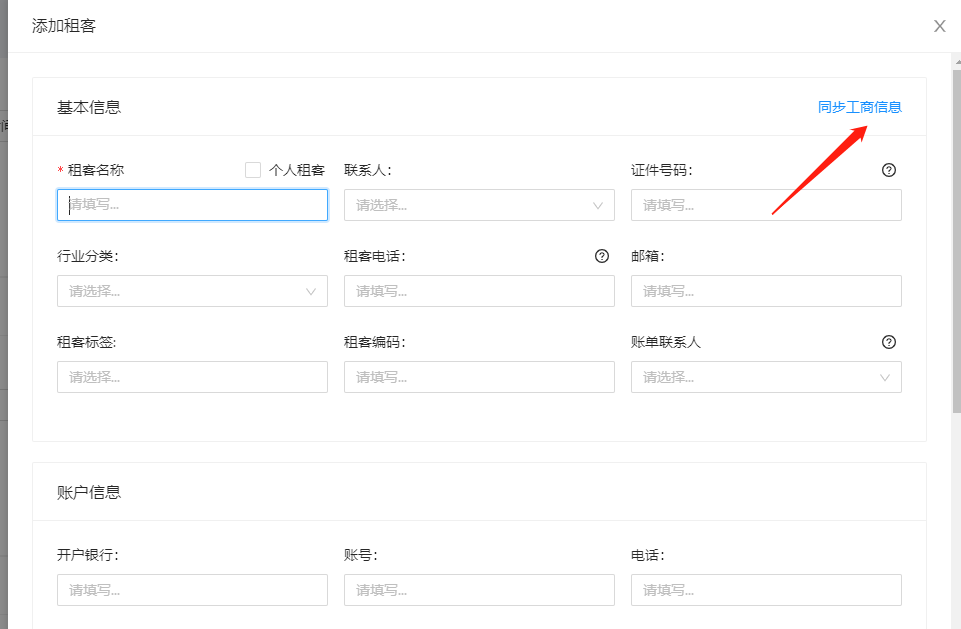Click help icon beside 租客电话

[x=601, y=256]
